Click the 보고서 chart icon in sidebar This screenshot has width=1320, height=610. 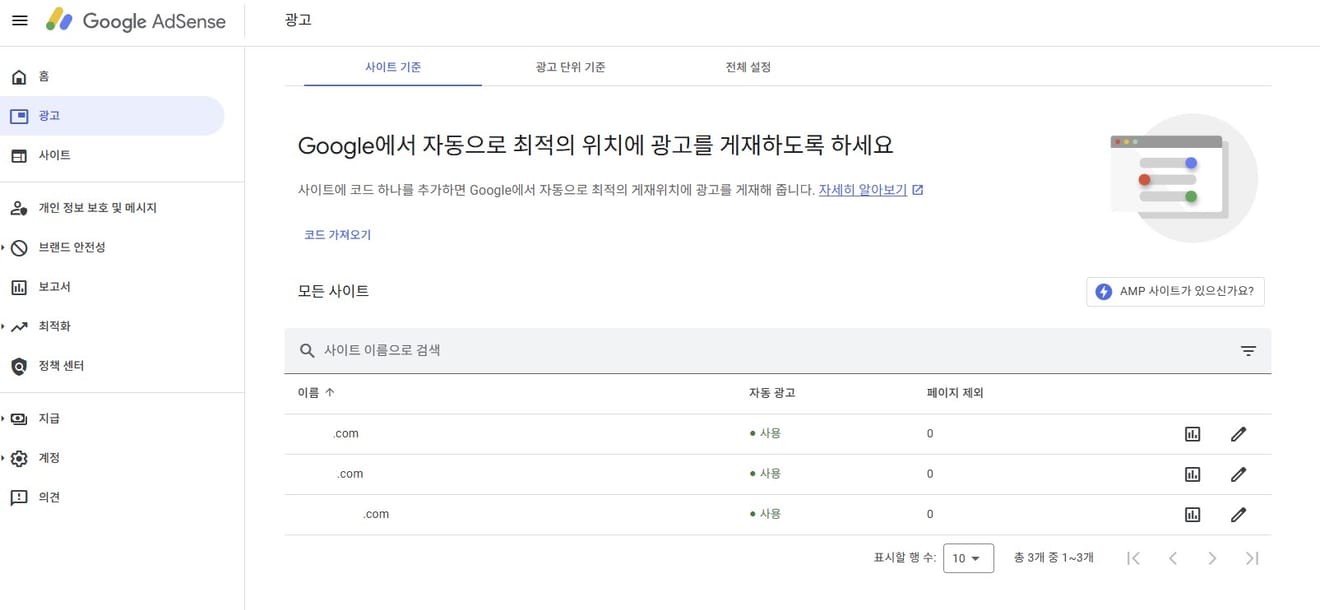(19, 287)
